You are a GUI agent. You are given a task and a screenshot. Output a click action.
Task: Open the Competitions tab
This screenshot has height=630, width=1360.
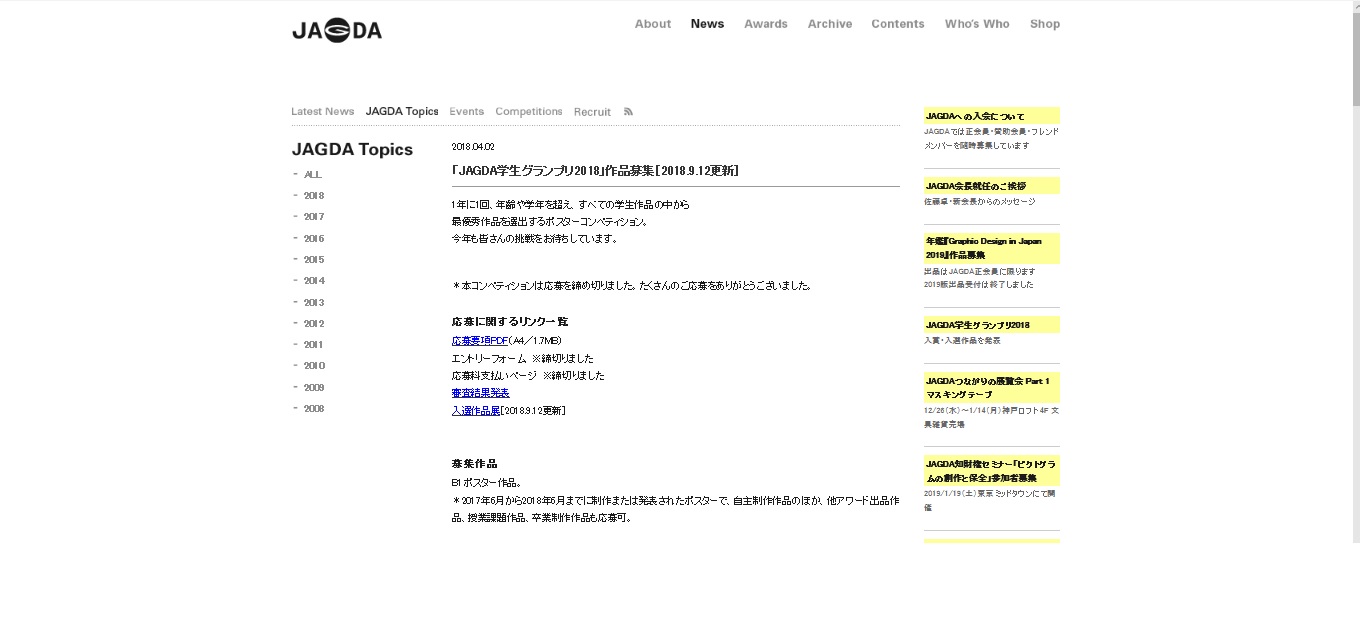529,111
